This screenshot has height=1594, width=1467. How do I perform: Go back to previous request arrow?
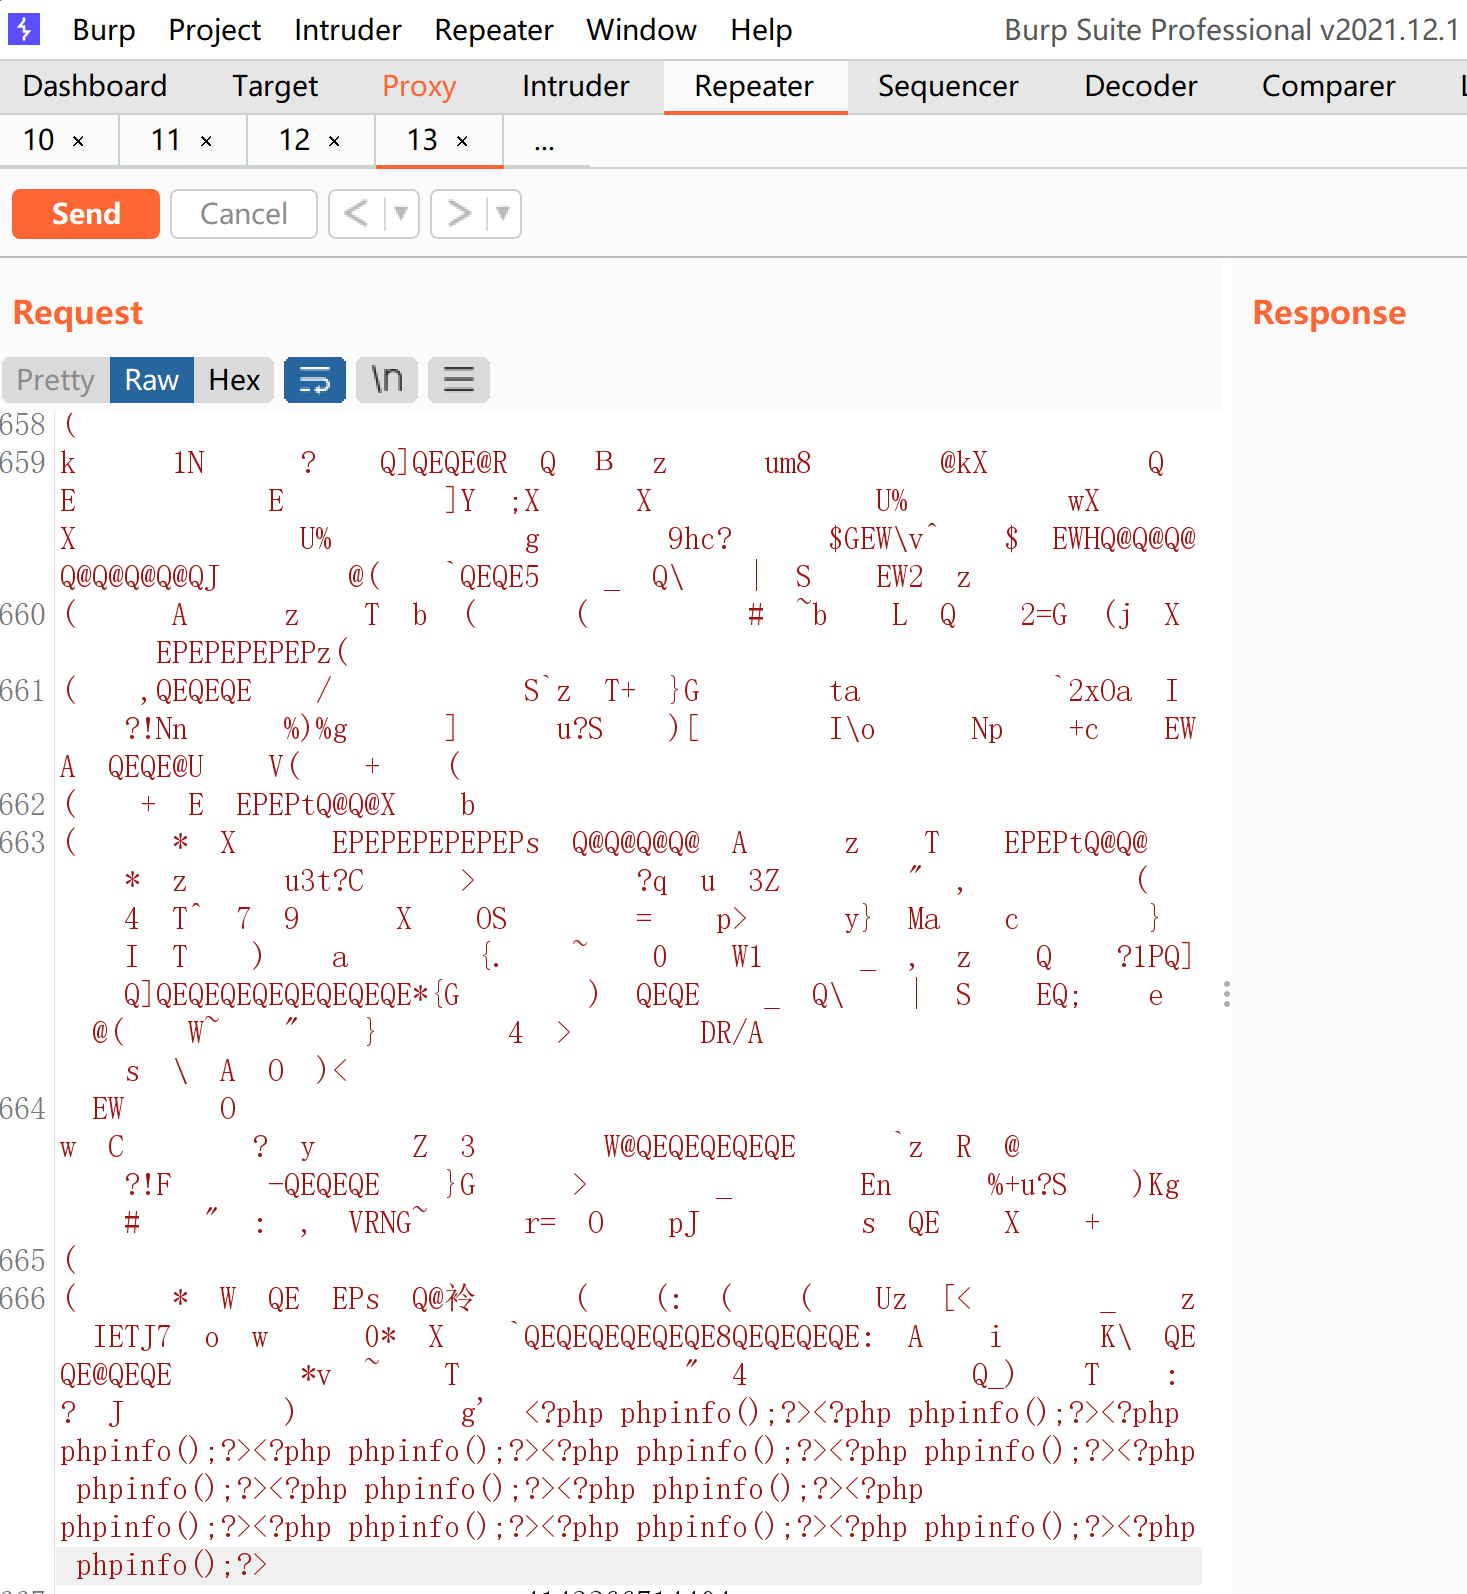point(357,214)
